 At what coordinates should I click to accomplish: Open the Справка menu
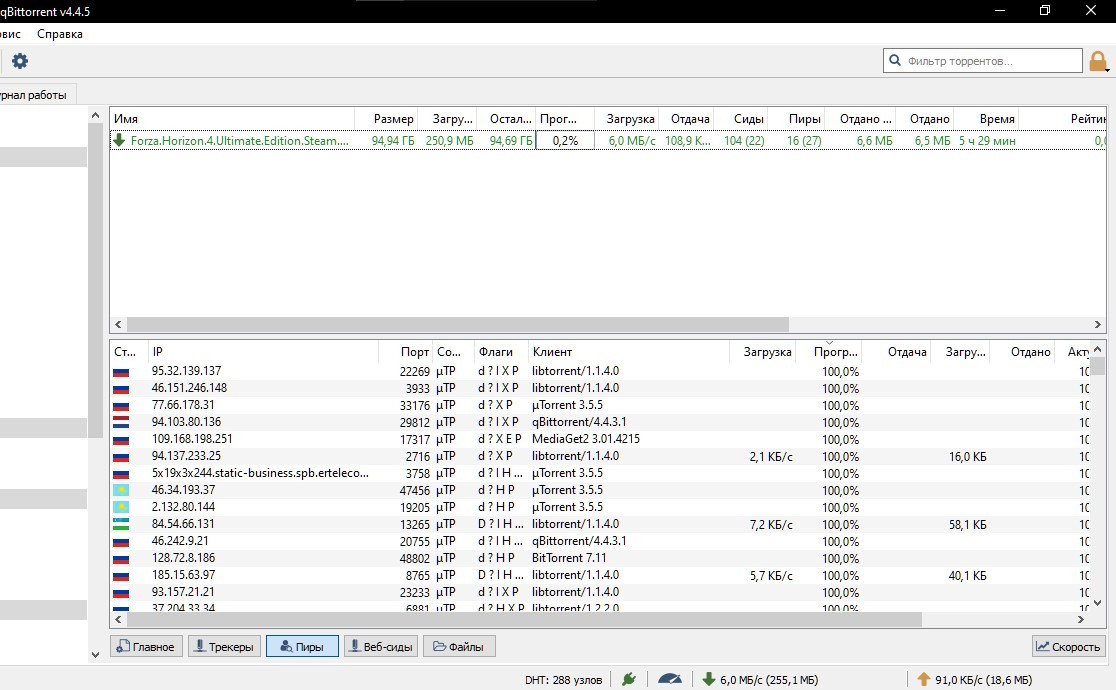(60, 34)
